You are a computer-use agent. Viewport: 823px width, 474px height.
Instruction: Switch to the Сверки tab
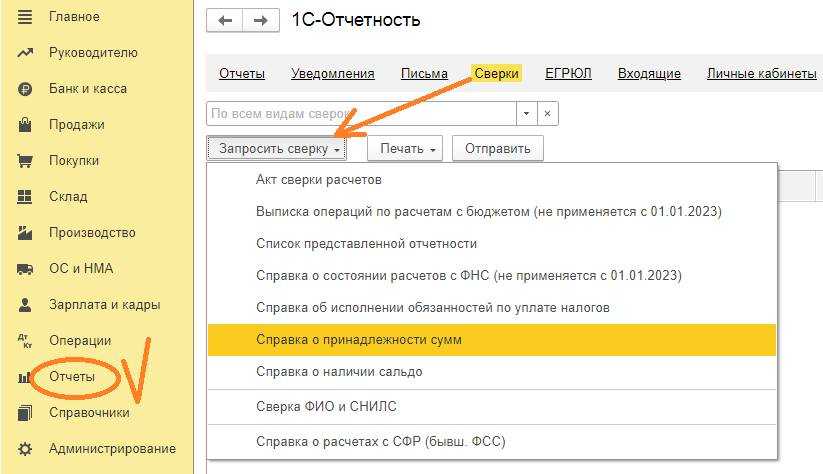click(x=496, y=73)
